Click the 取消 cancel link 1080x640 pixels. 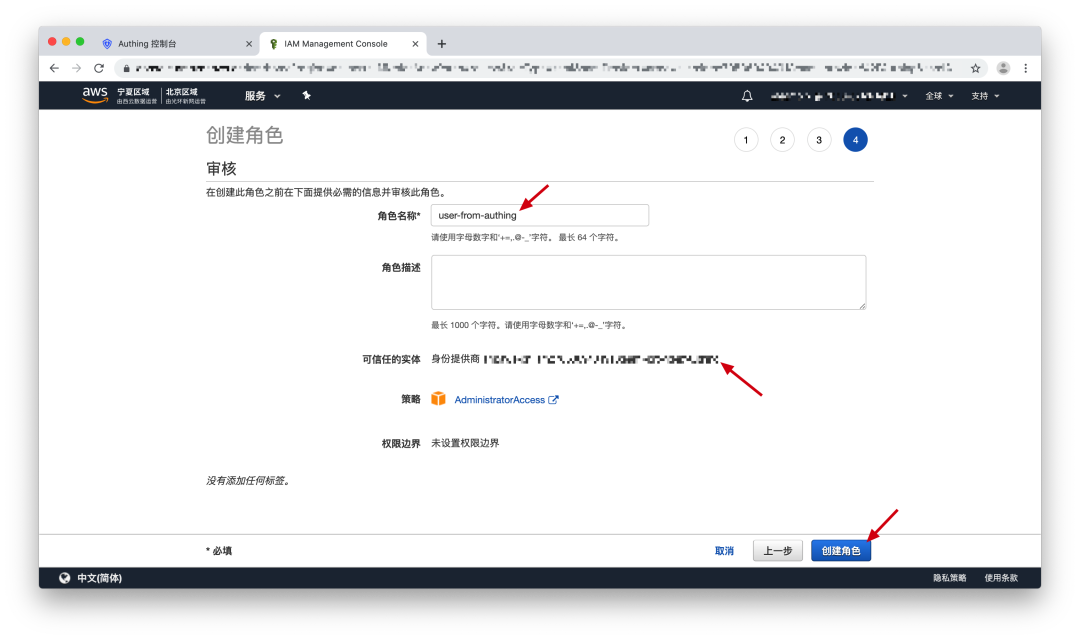click(x=724, y=550)
